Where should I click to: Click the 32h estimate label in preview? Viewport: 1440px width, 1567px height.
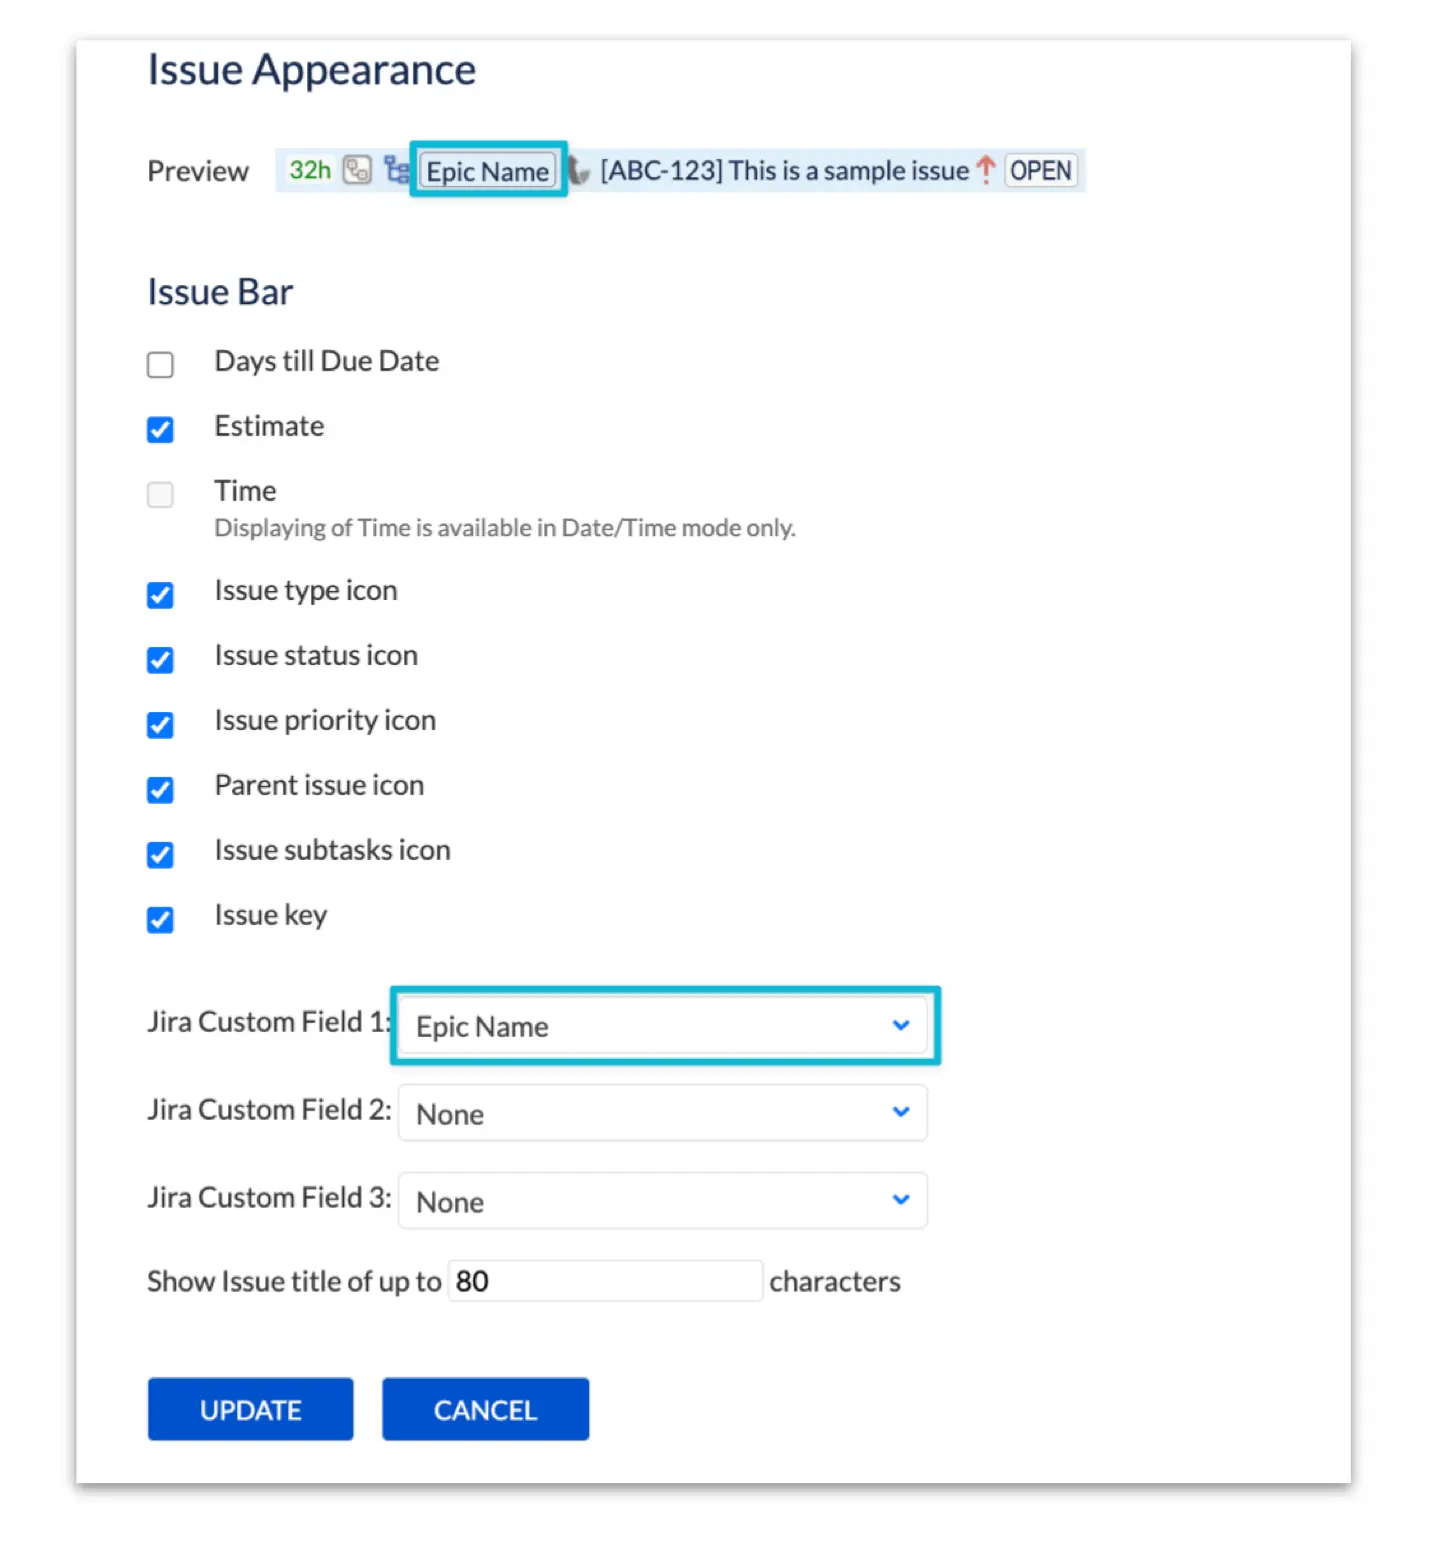(310, 171)
